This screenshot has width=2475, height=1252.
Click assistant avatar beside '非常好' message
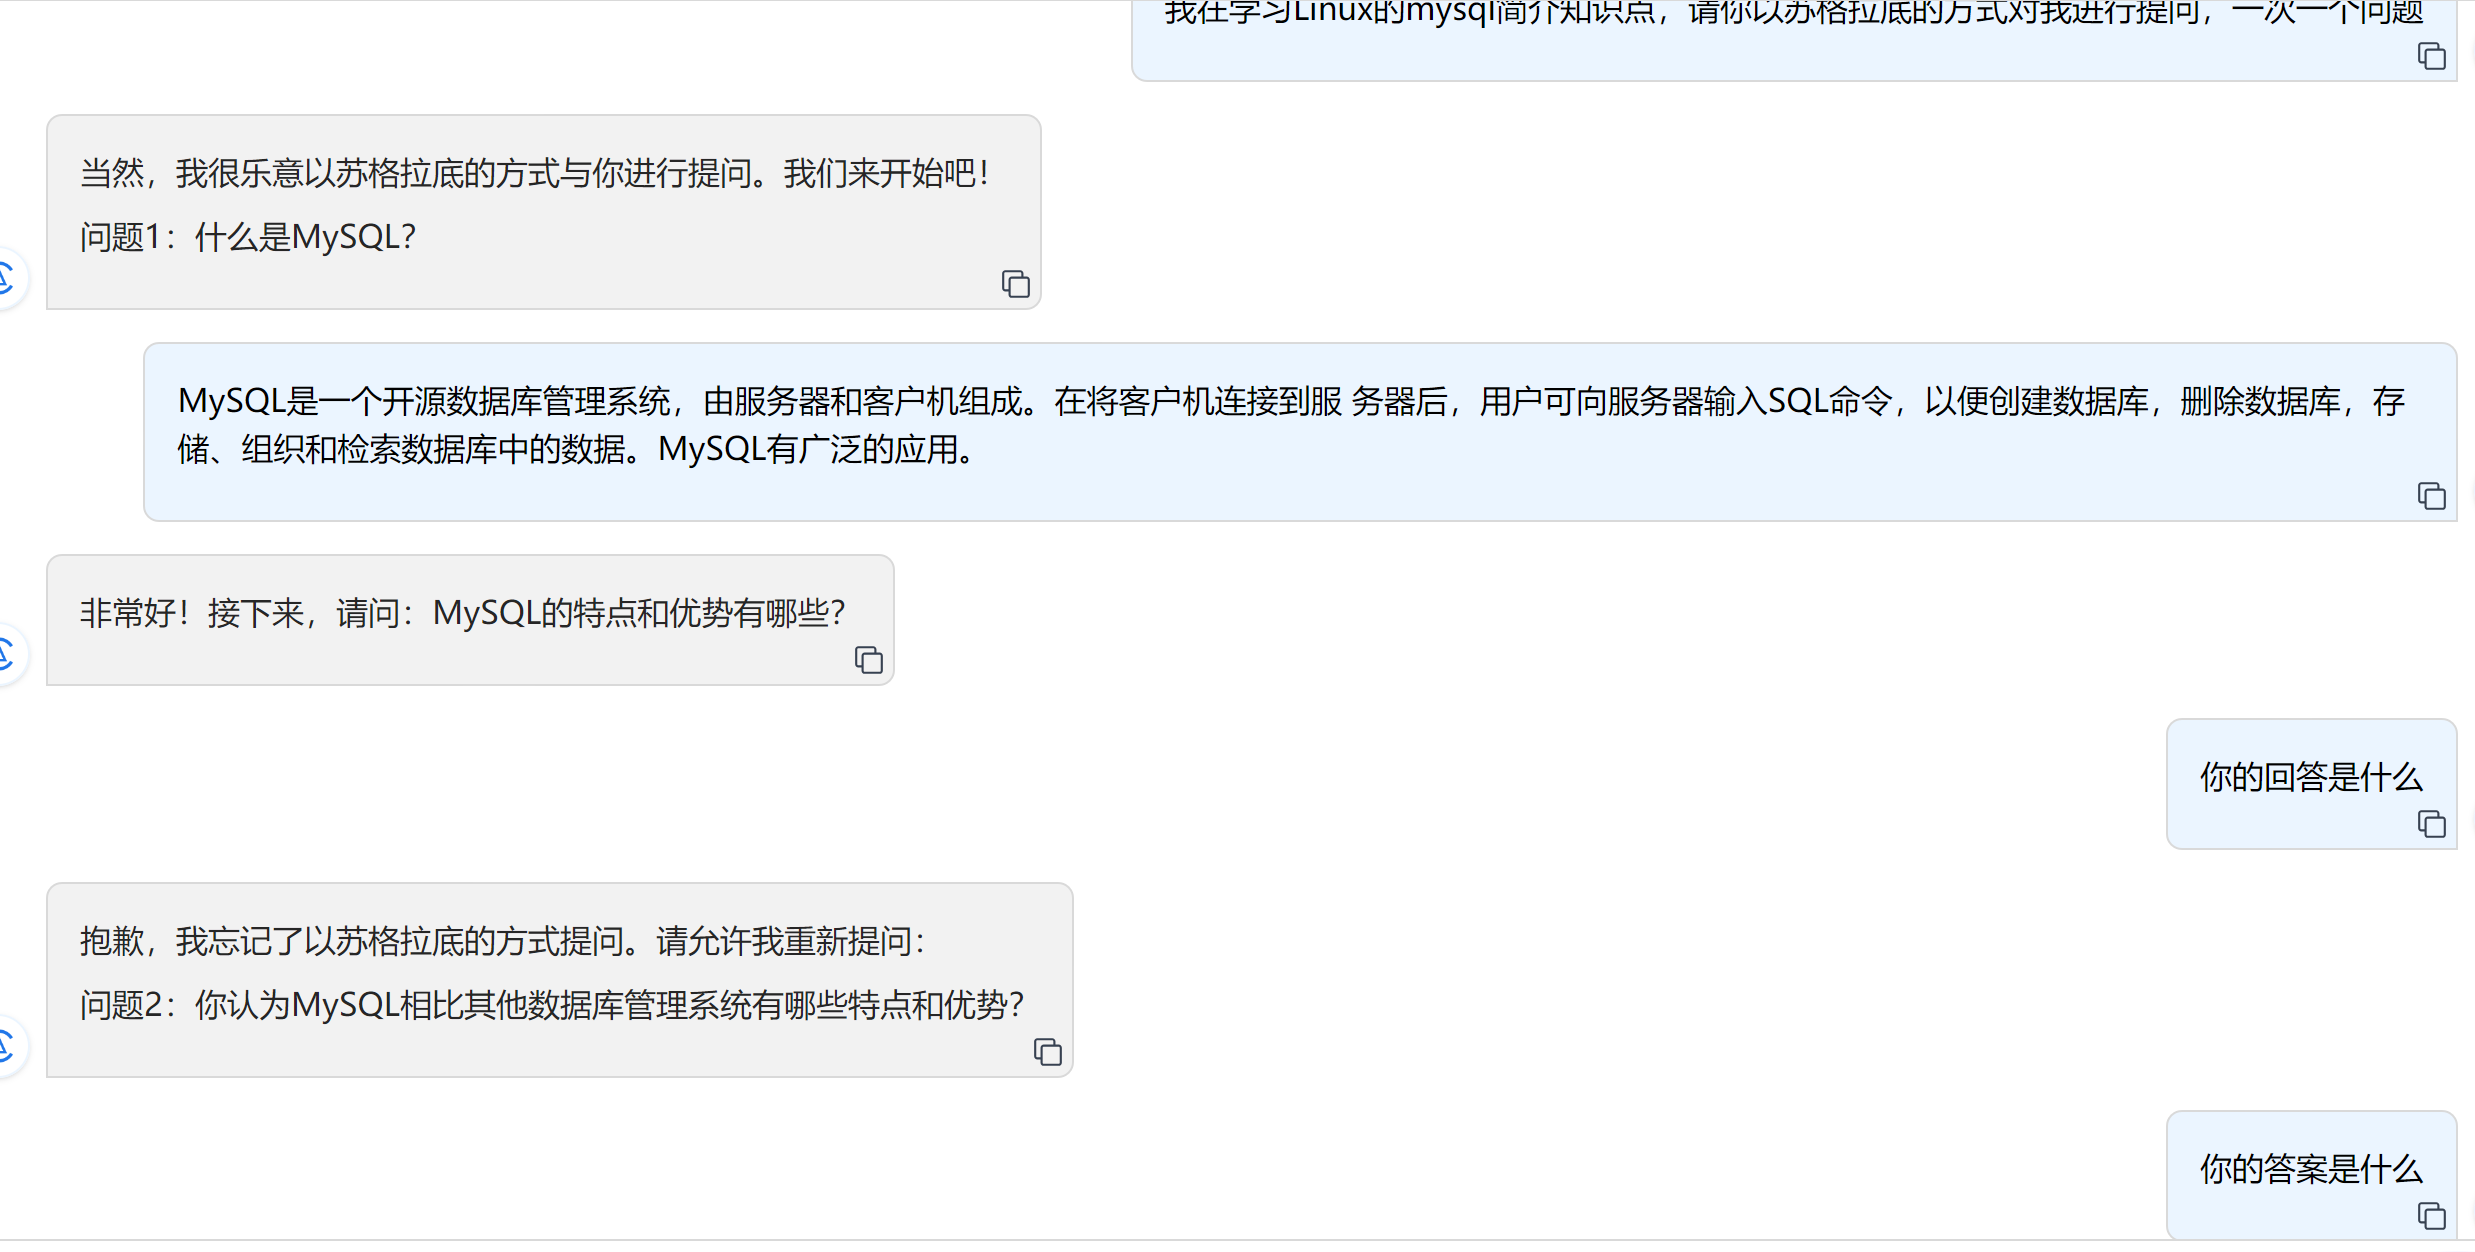click(8, 655)
